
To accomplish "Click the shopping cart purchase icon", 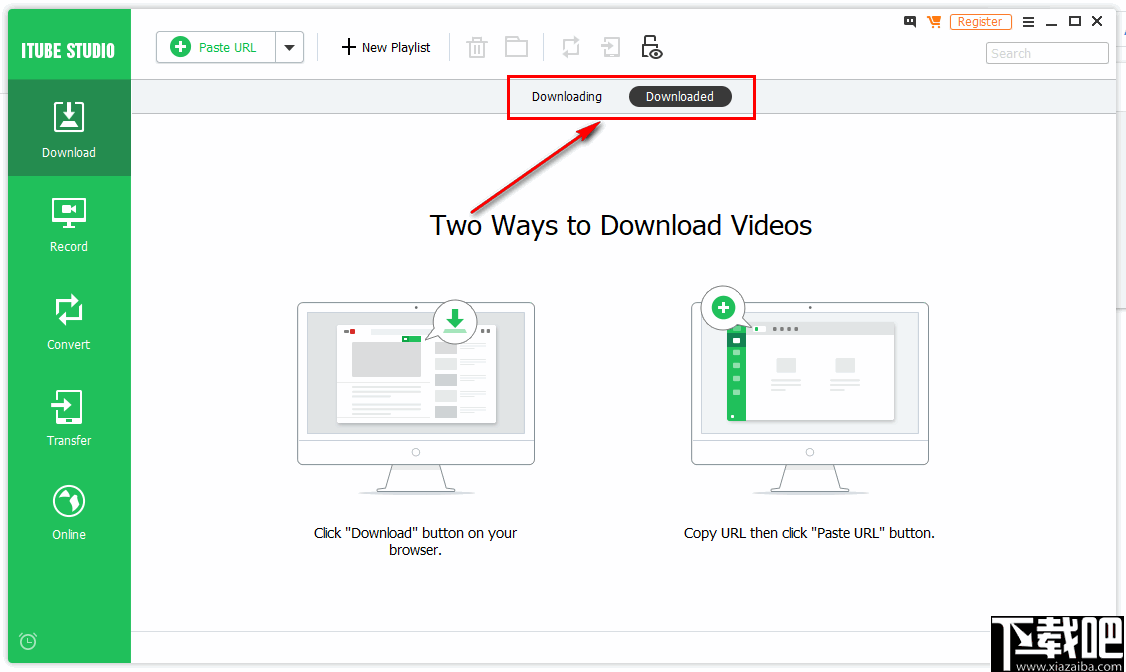I will click(934, 21).
